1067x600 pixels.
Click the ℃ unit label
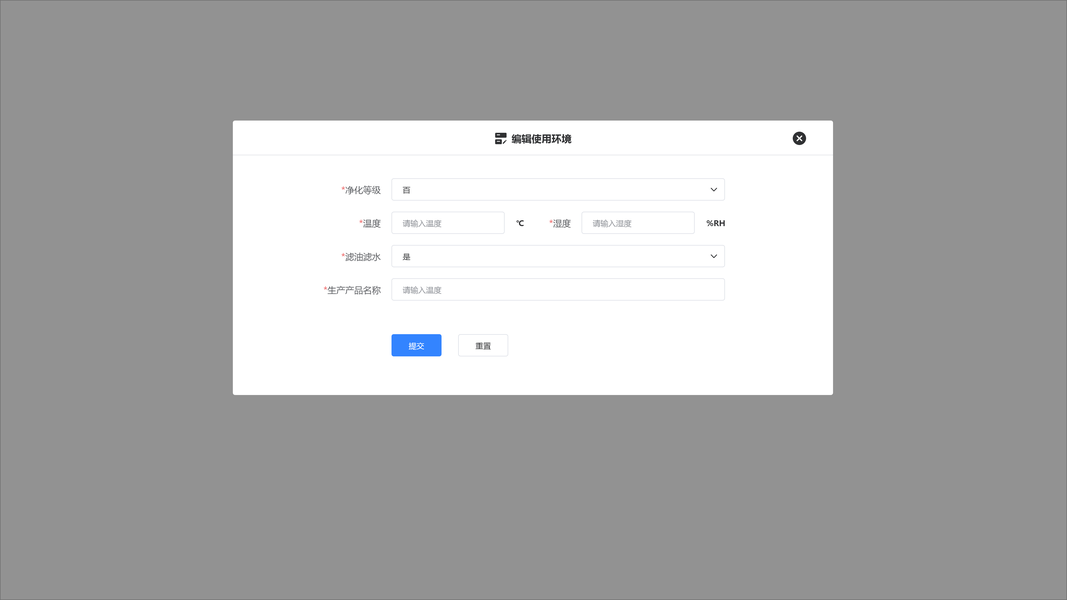520,223
